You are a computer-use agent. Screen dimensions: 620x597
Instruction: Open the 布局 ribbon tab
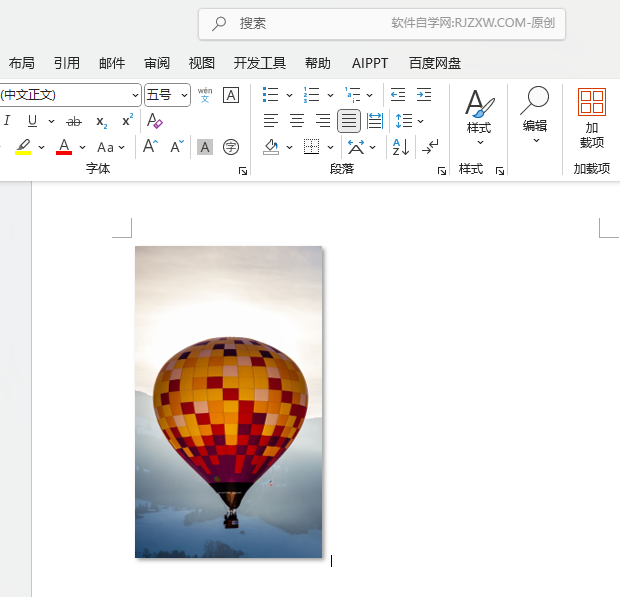21,63
